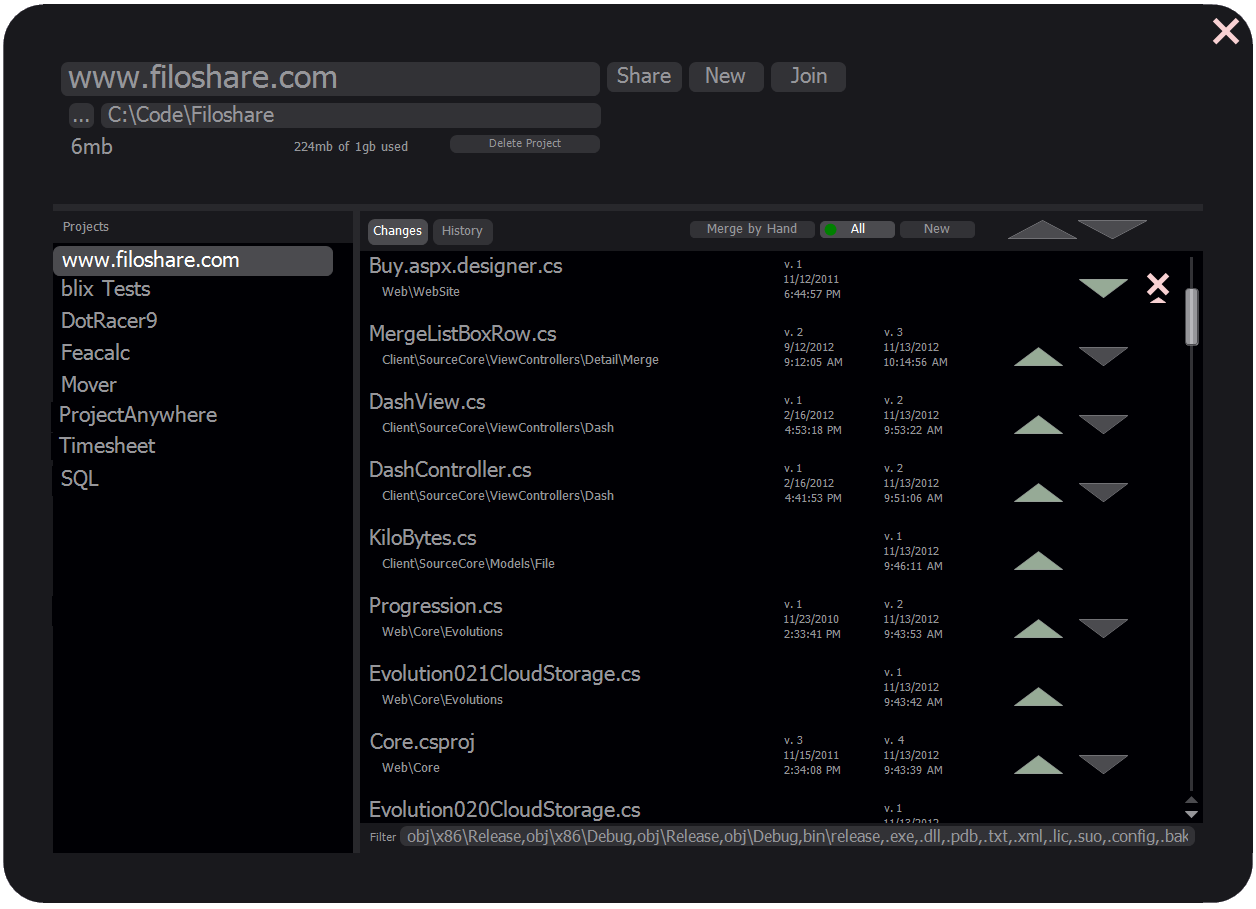This screenshot has height=909, width=1256.
Task: Click the 6mb project size label
Action: tap(92, 147)
